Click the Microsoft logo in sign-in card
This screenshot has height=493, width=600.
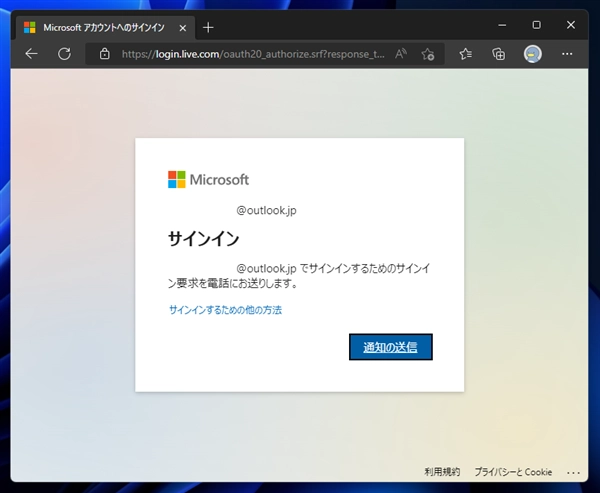click(x=209, y=180)
